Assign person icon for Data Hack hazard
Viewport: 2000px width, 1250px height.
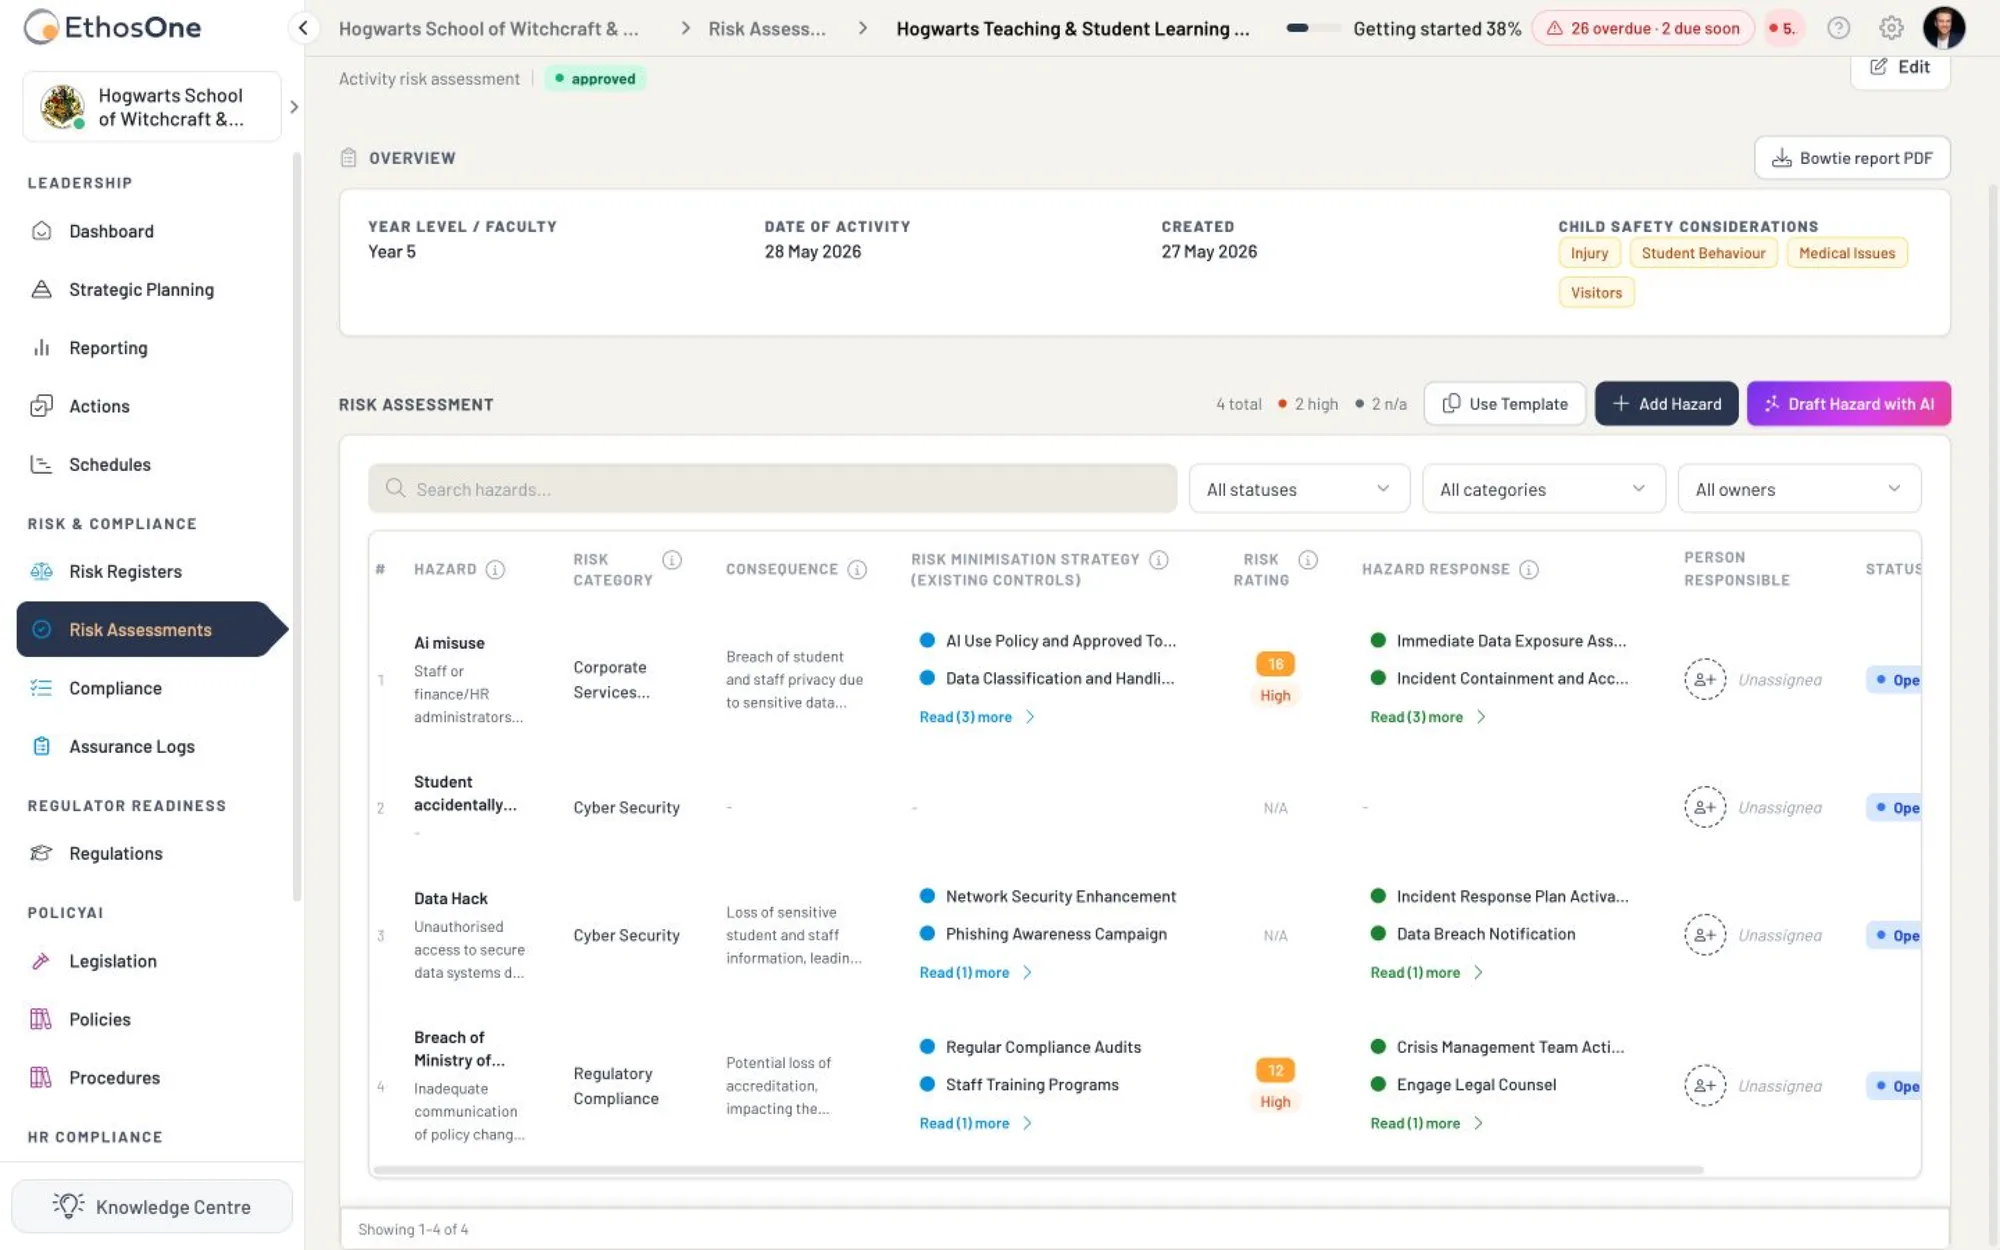1705,936
